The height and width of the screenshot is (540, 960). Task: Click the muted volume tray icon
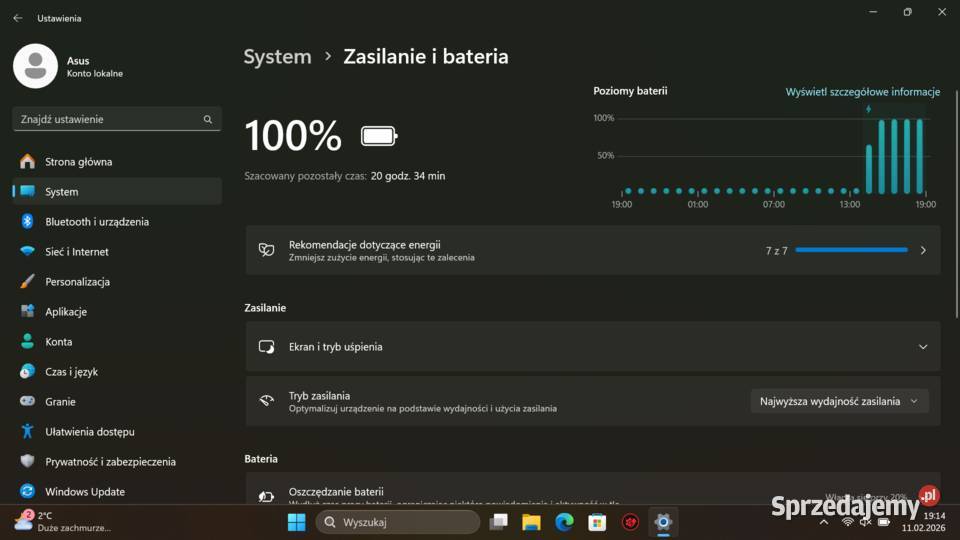coord(865,522)
